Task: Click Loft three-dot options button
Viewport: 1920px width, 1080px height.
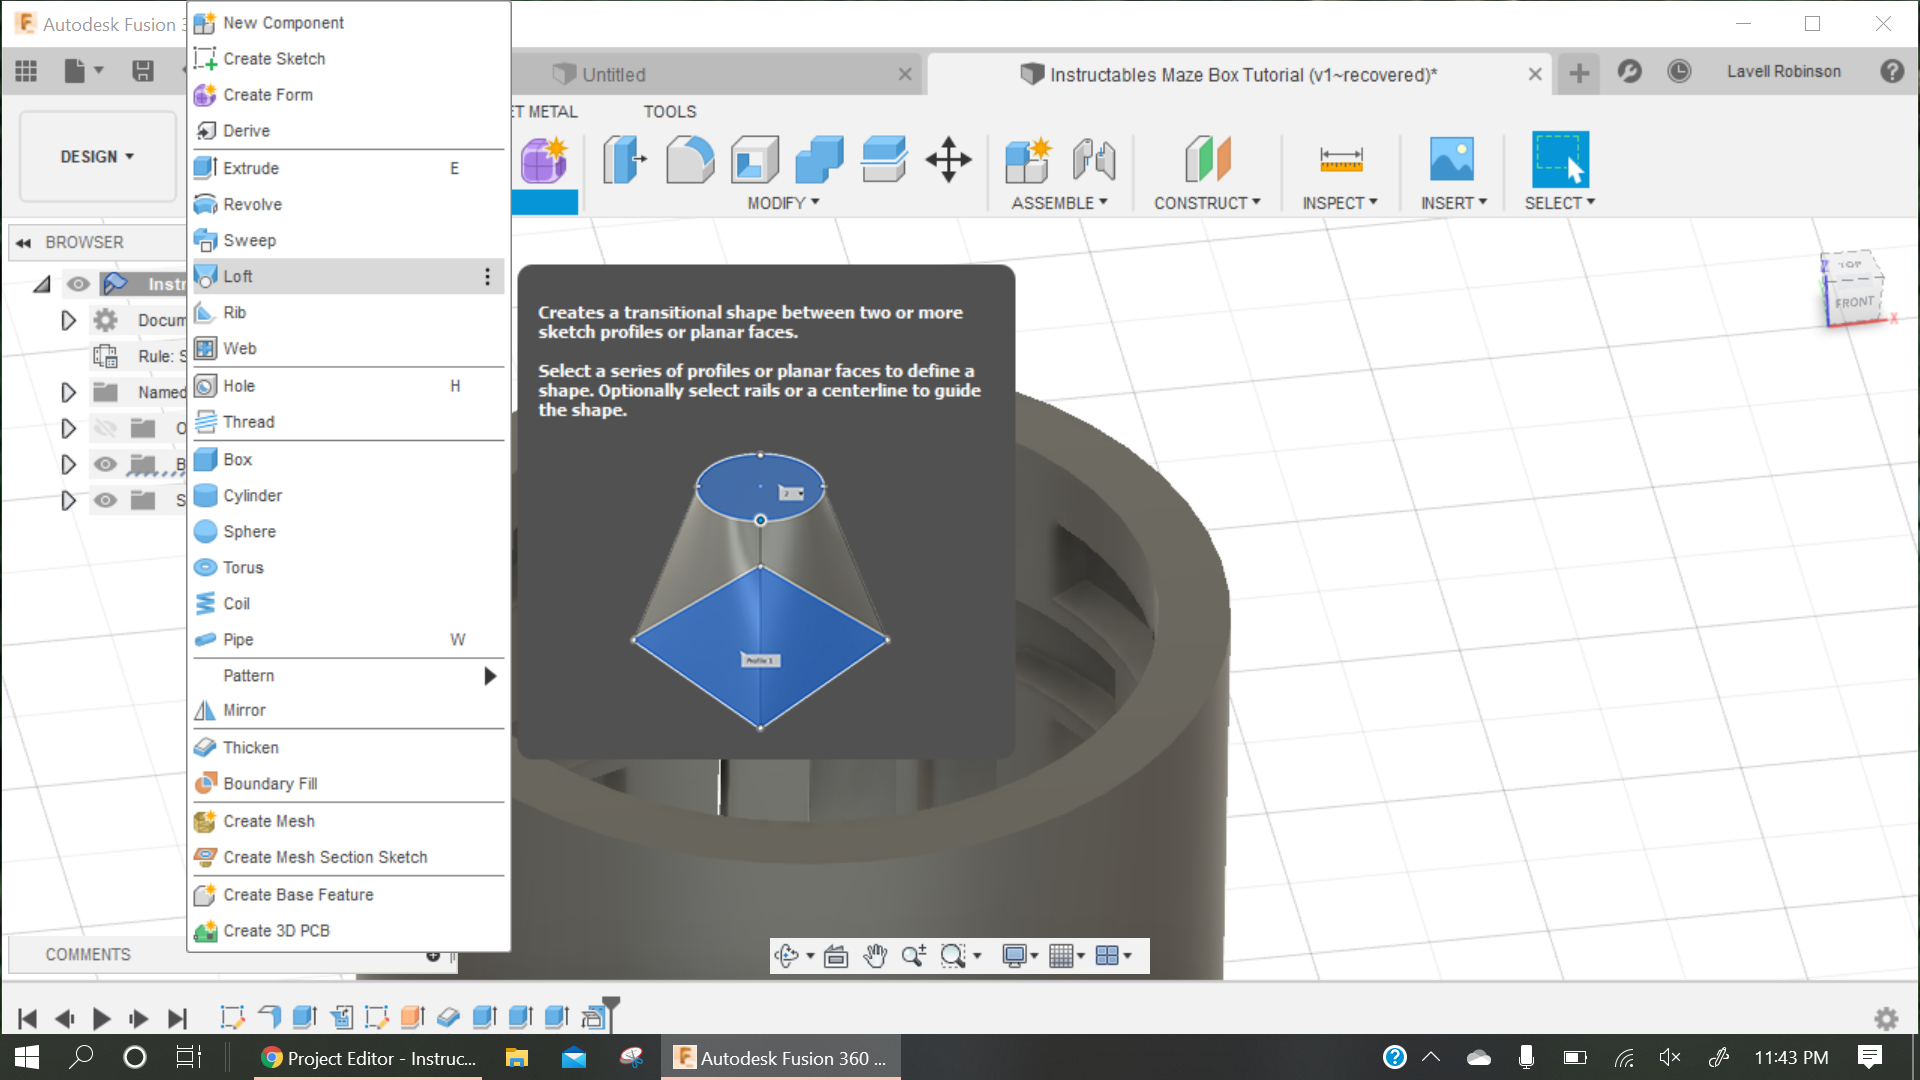Action: [487, 276]
